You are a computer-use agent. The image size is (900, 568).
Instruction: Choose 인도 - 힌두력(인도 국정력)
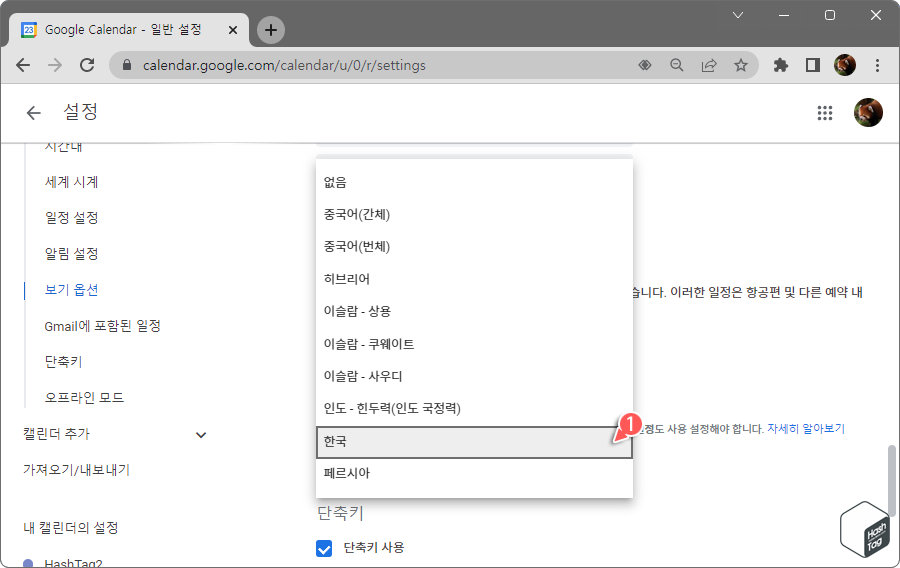tap(474, 409)
